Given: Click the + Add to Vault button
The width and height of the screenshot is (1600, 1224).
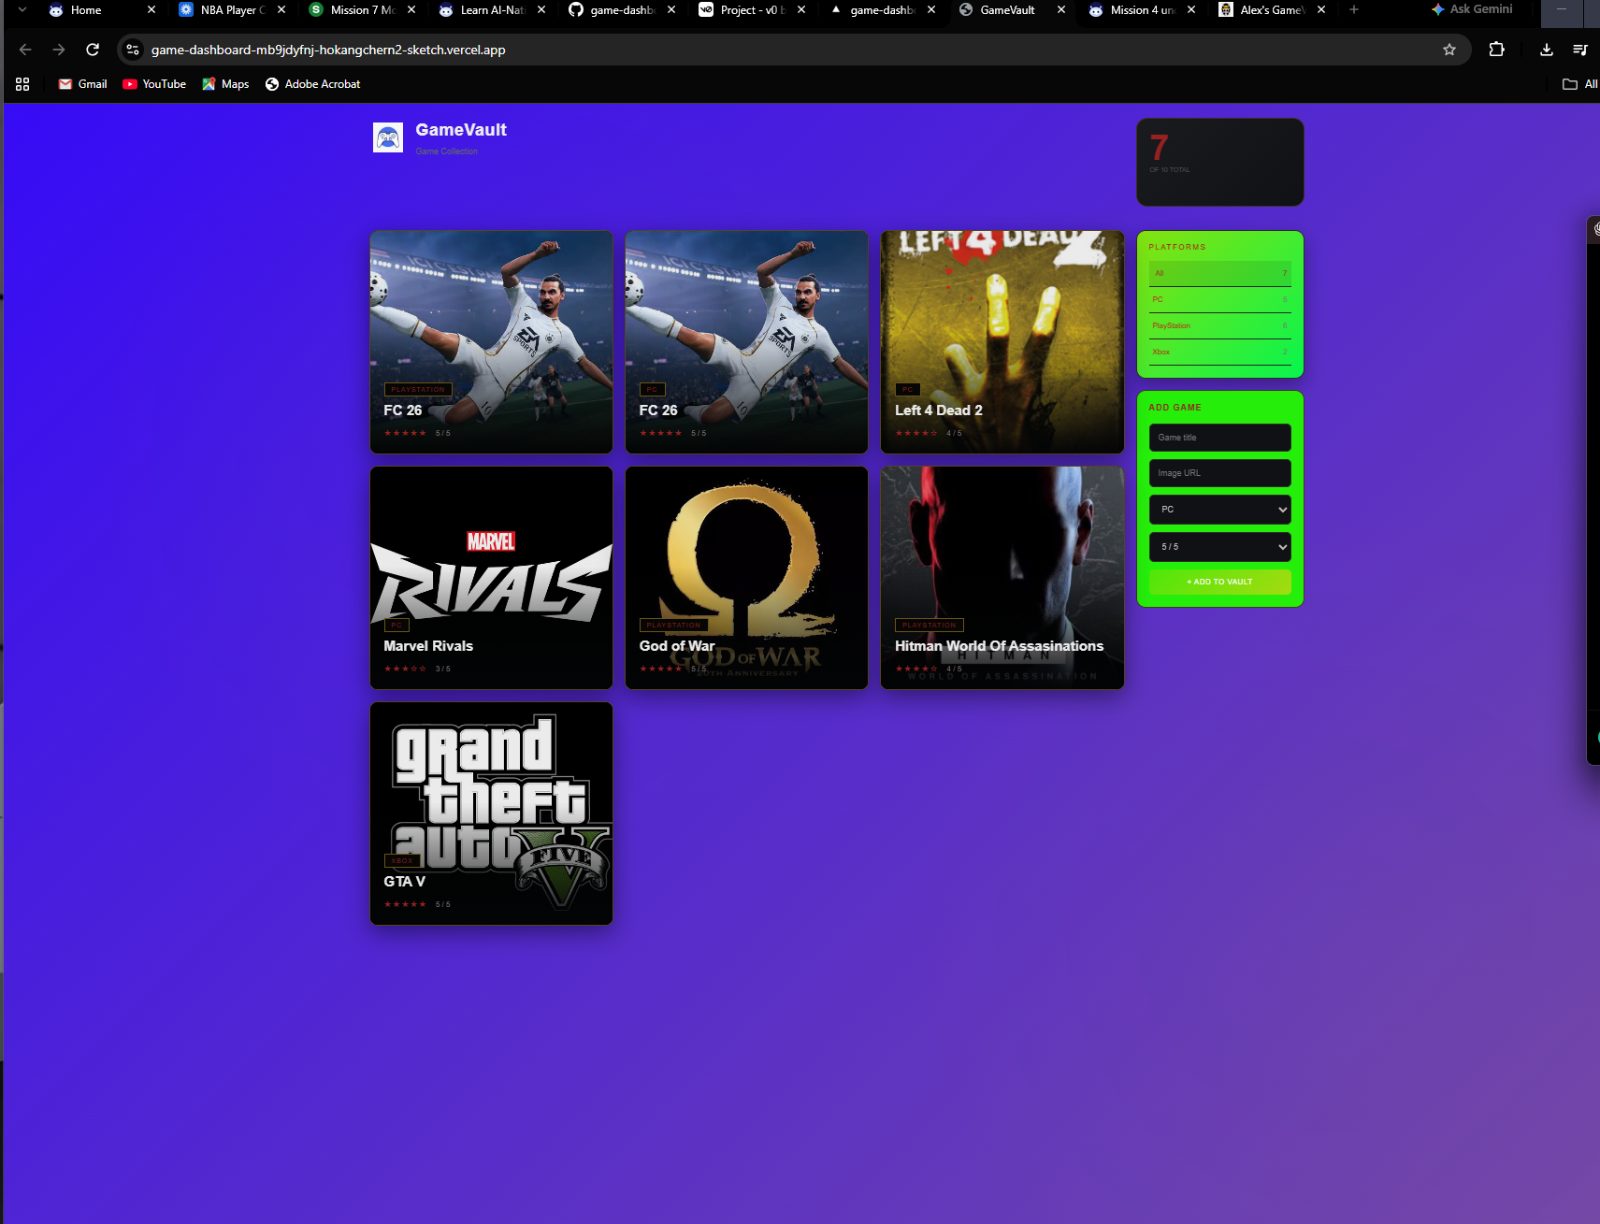Looking at the screenshot, I should [x=1220, y=581].
